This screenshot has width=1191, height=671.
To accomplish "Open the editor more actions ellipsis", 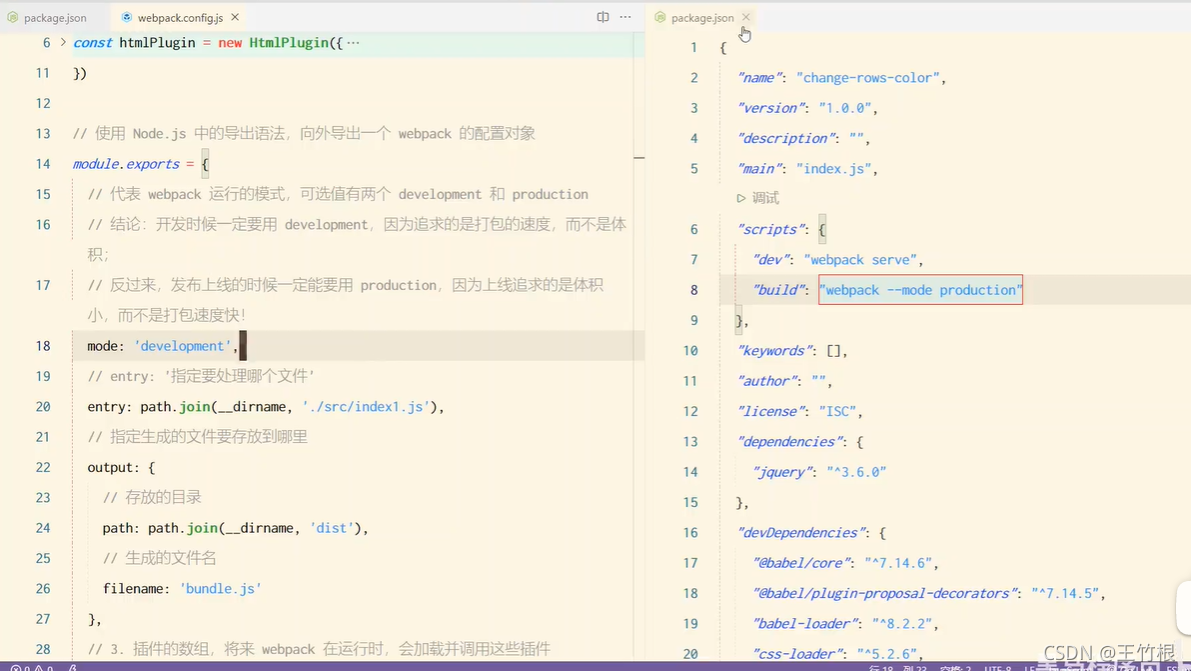I will [x=626, y=17].
